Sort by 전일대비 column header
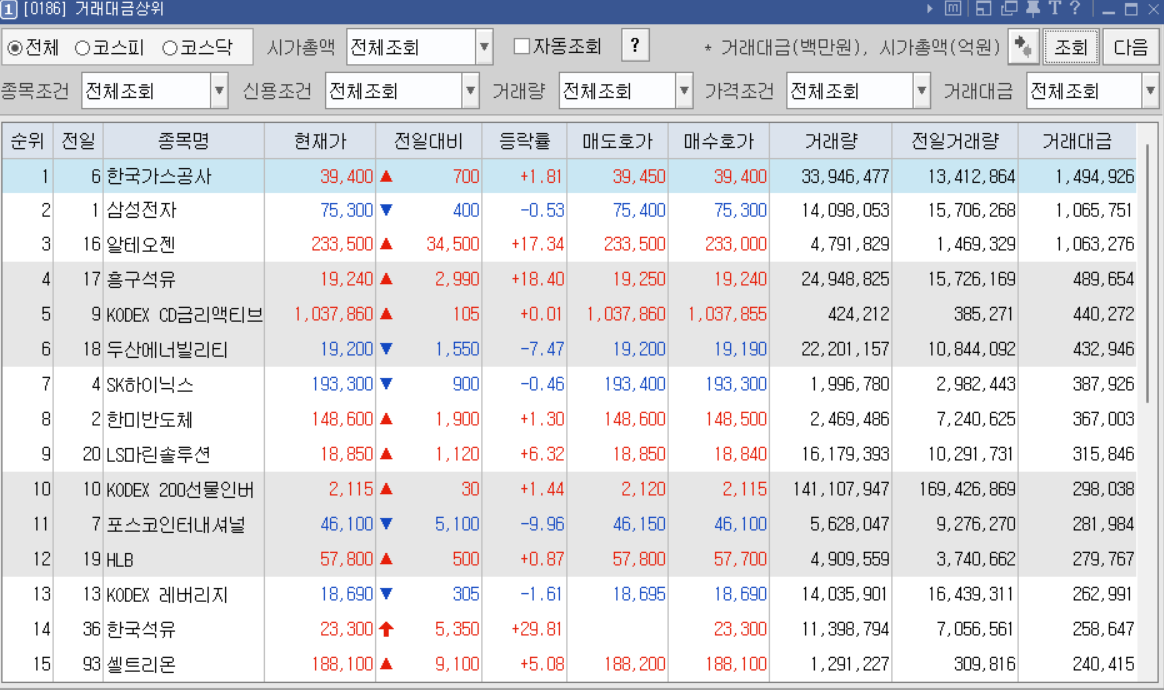This screenshot has width=1164, height=690. 428,141
